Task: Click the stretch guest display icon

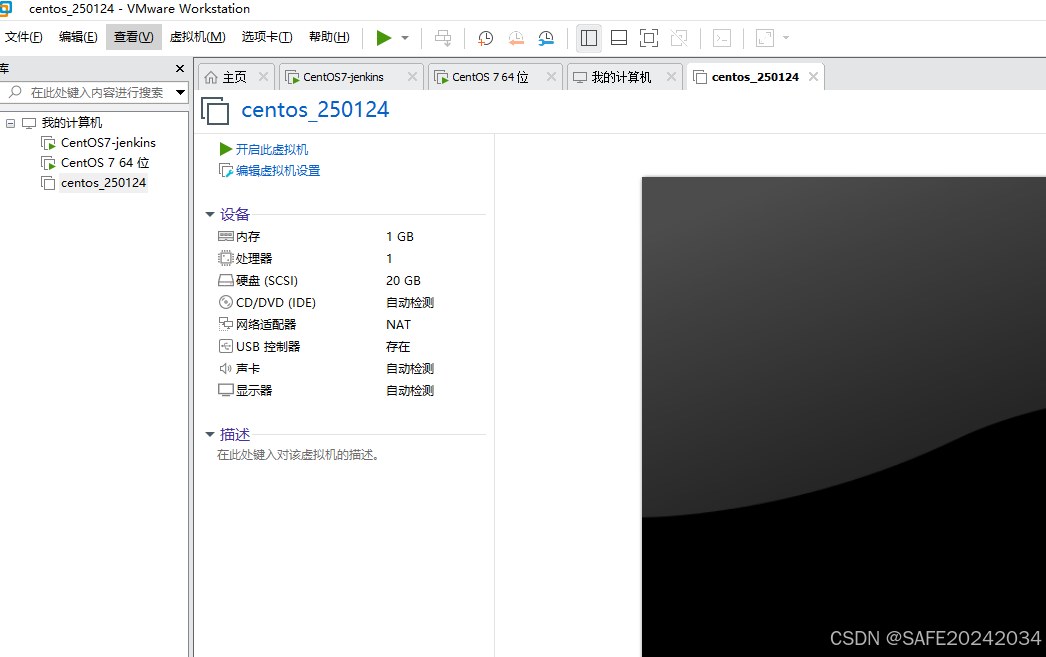Action: click(x=765, y=38)
